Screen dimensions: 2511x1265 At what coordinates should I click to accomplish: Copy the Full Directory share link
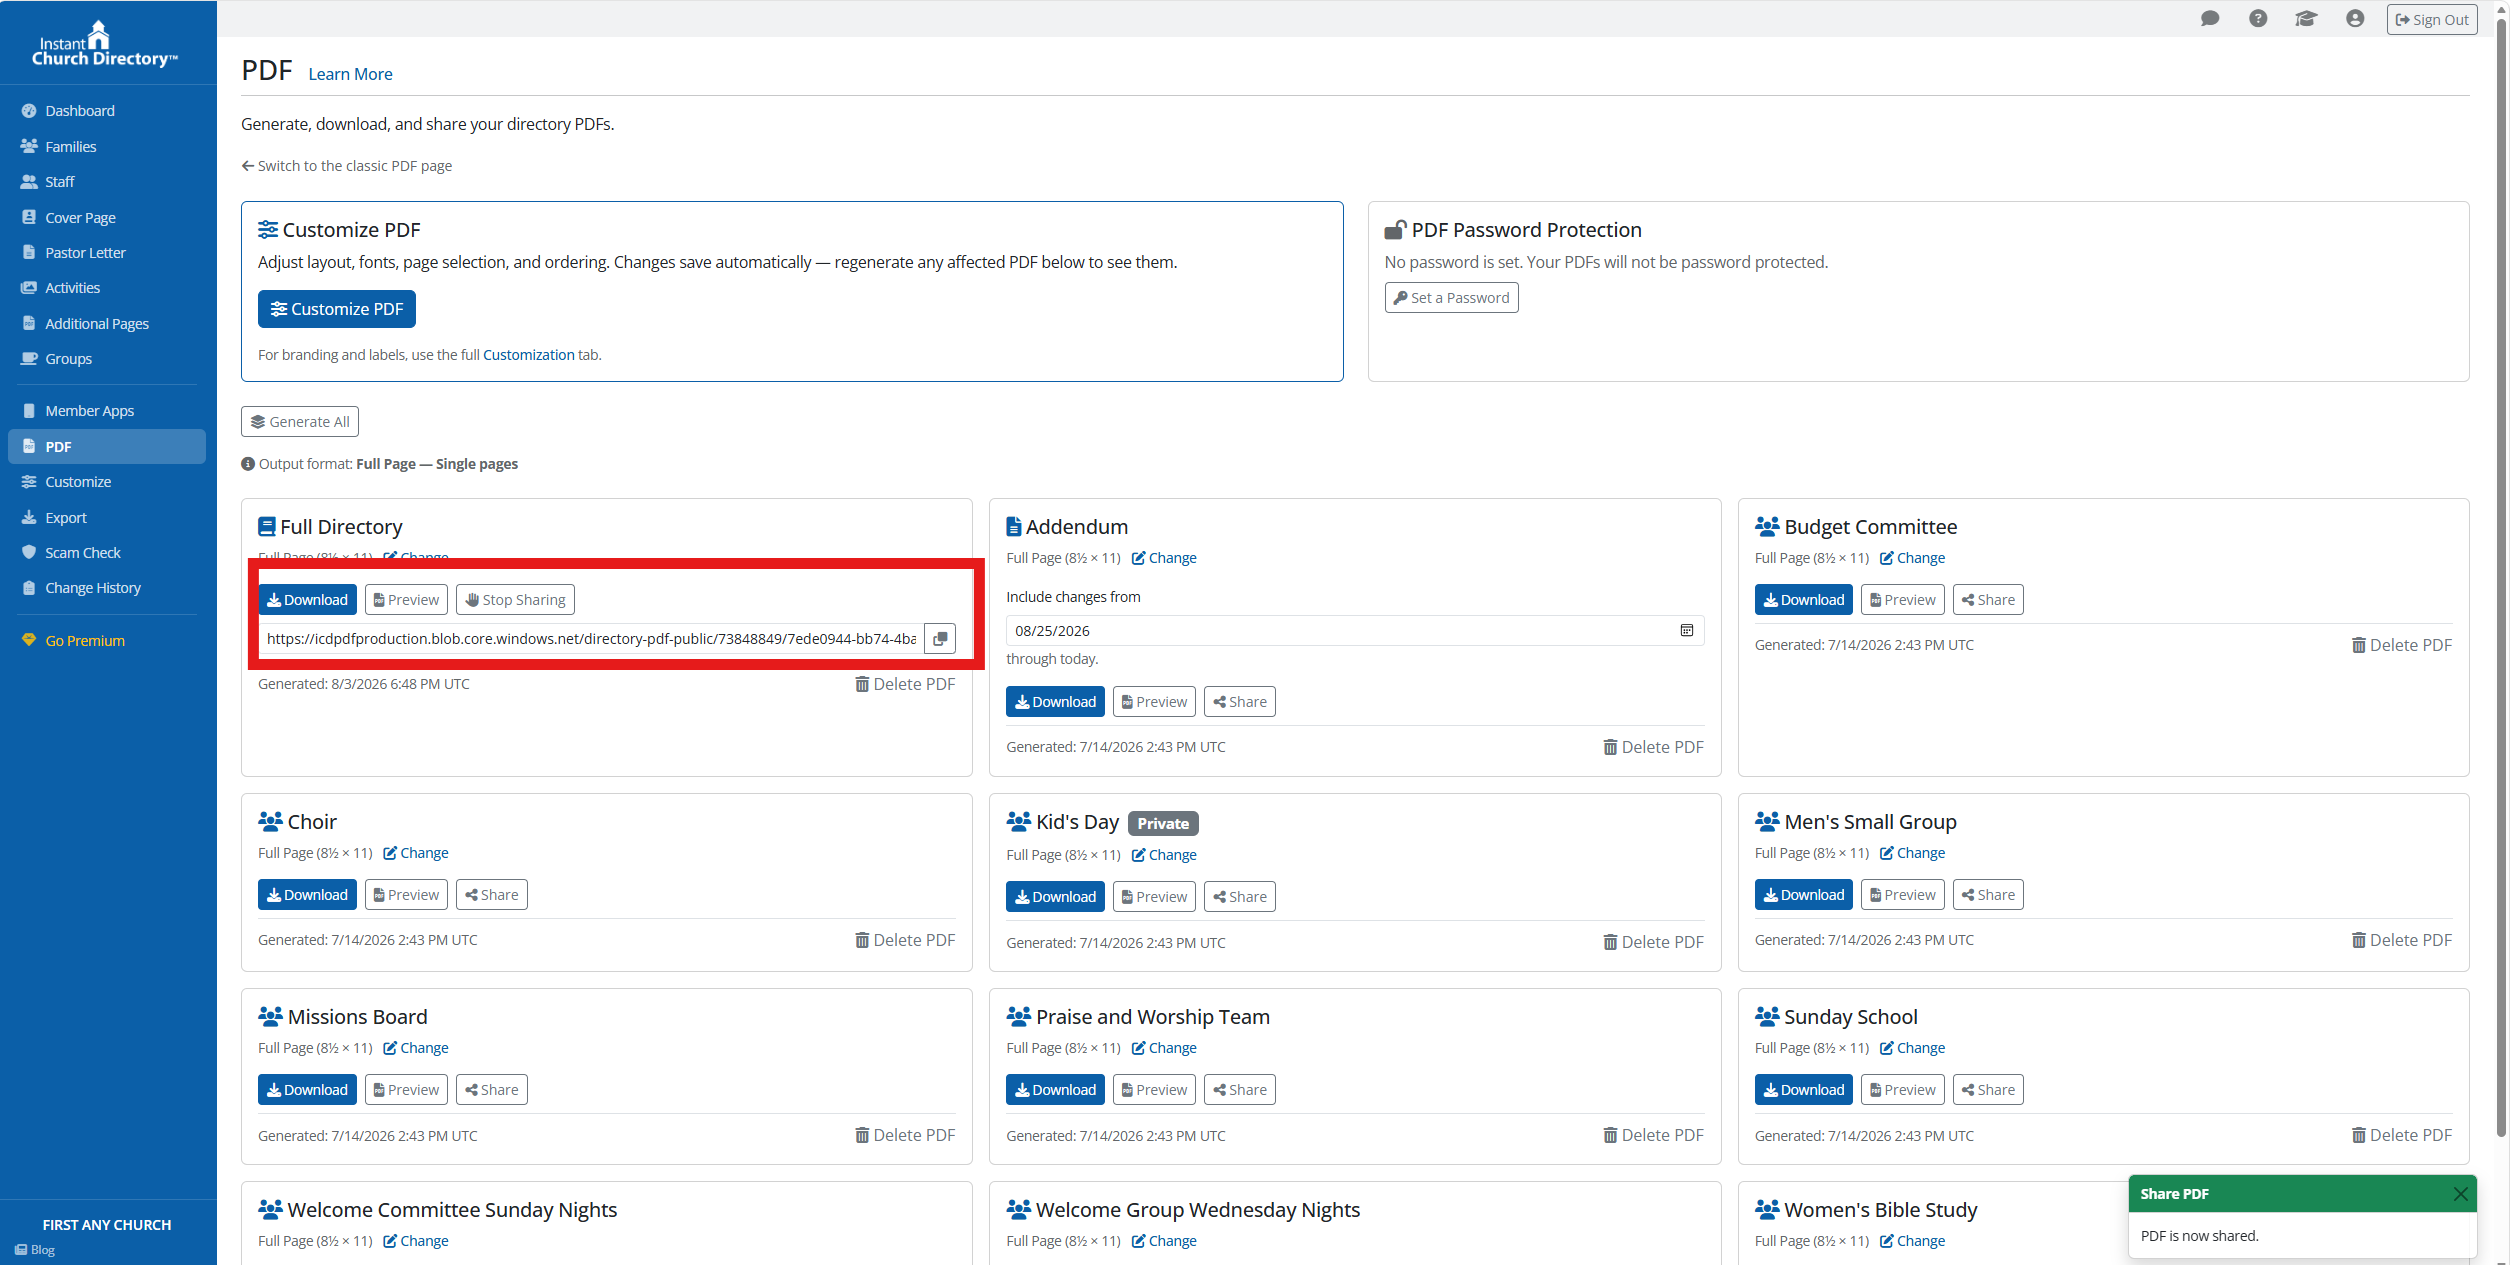(x=940, y=639)
